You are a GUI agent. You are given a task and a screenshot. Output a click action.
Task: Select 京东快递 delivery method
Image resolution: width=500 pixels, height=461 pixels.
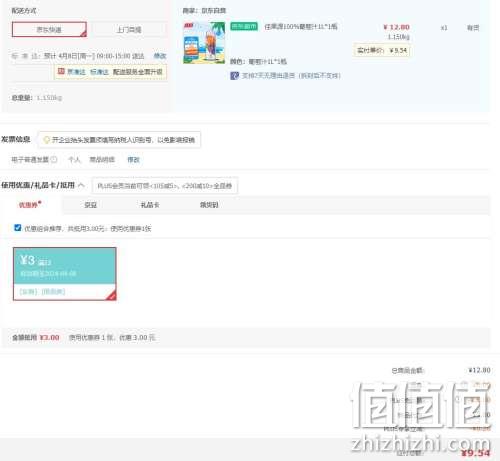click(49, 29)
